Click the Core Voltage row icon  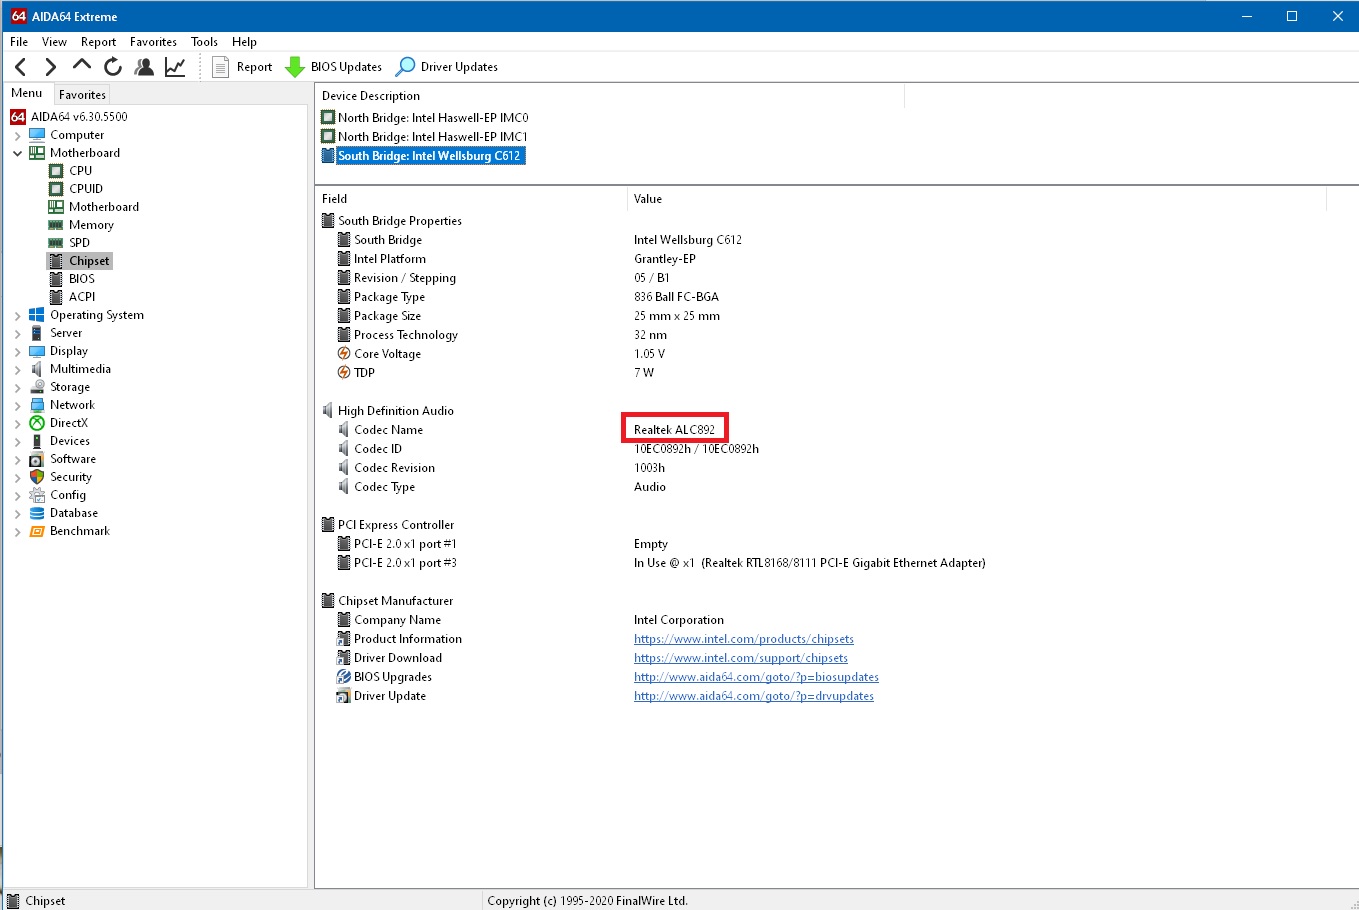click(x=344, y=354)
